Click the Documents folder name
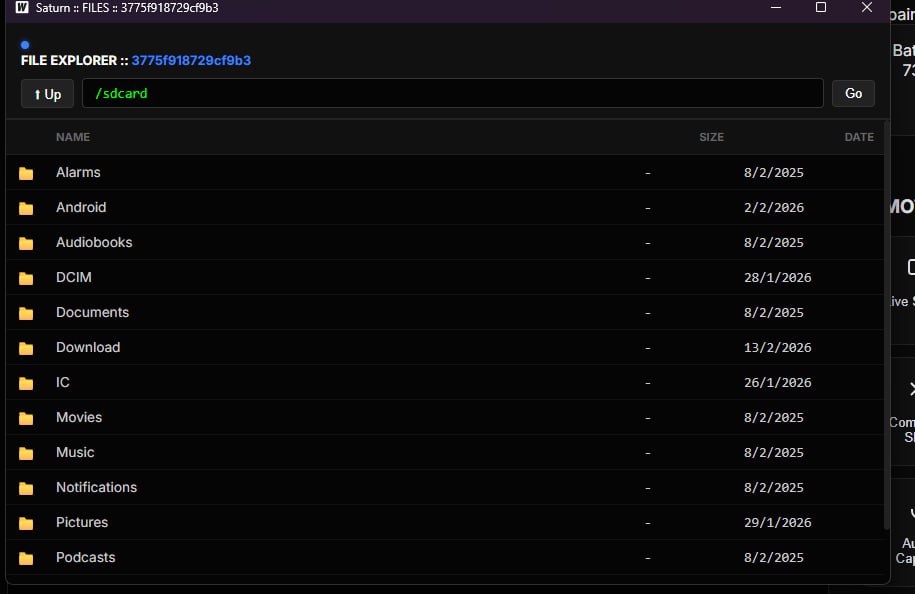This screenshot has height=594, width=915. [x=92, y=312]
